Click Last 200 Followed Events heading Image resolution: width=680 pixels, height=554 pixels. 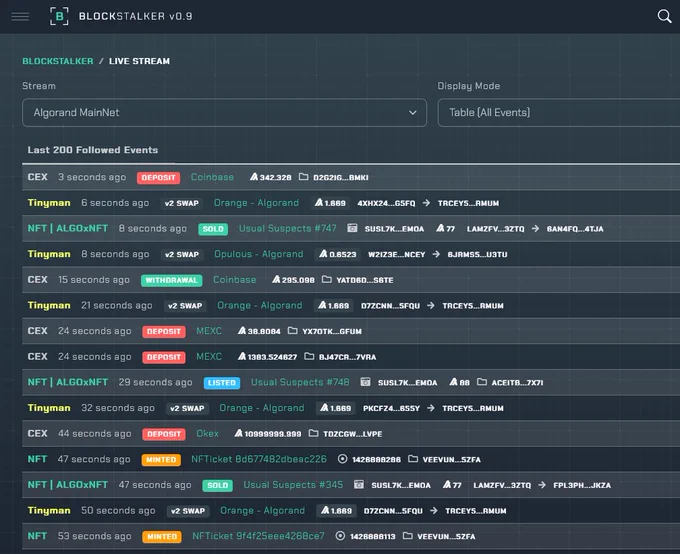click(93, 150)
